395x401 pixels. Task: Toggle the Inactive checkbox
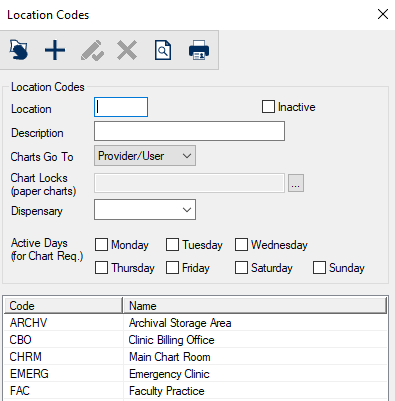click(268, 107)
